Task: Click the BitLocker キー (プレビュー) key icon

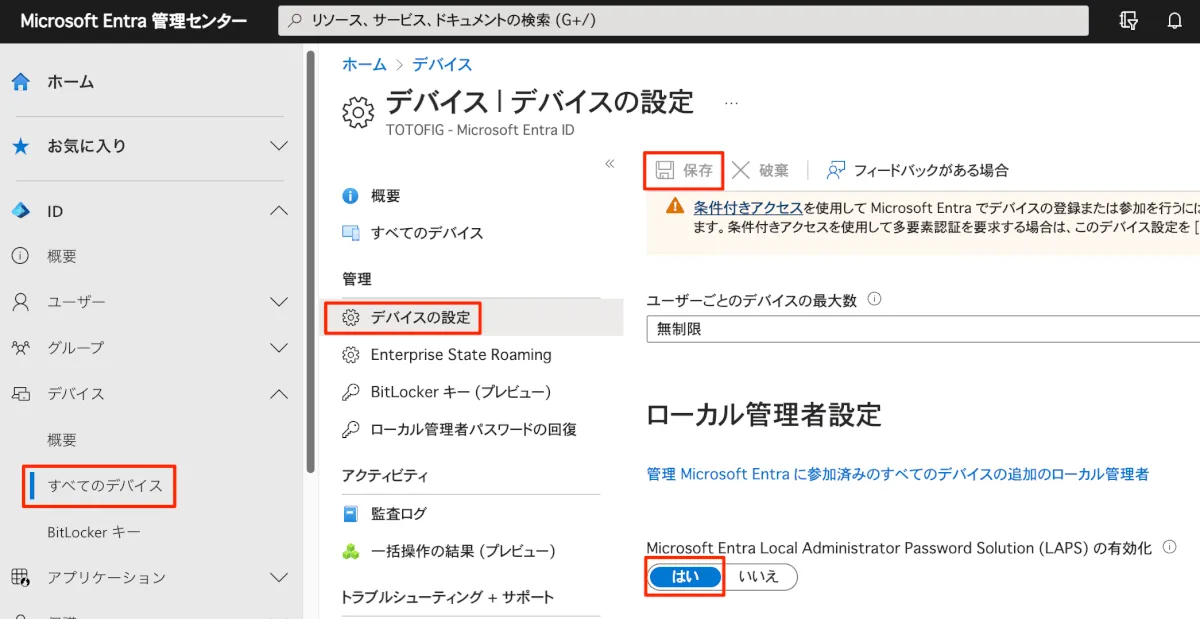Action: [x=350, y=392]
